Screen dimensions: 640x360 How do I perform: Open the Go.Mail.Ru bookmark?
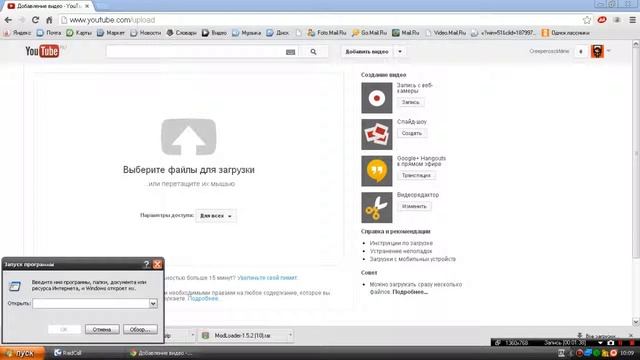click(369, 33)
